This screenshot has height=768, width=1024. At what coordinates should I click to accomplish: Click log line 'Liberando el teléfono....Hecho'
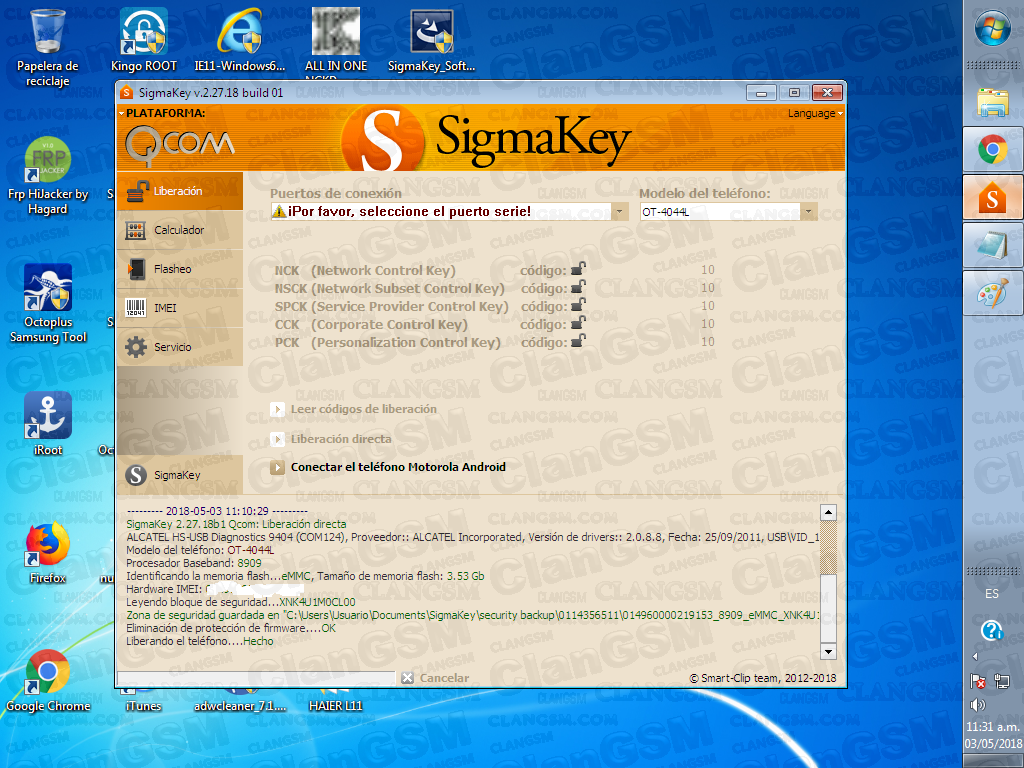point(200,641)
